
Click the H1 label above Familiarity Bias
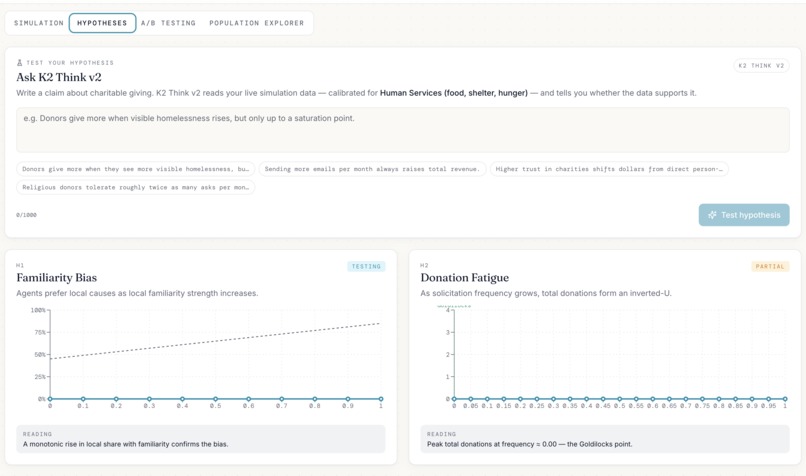(20, 265)
